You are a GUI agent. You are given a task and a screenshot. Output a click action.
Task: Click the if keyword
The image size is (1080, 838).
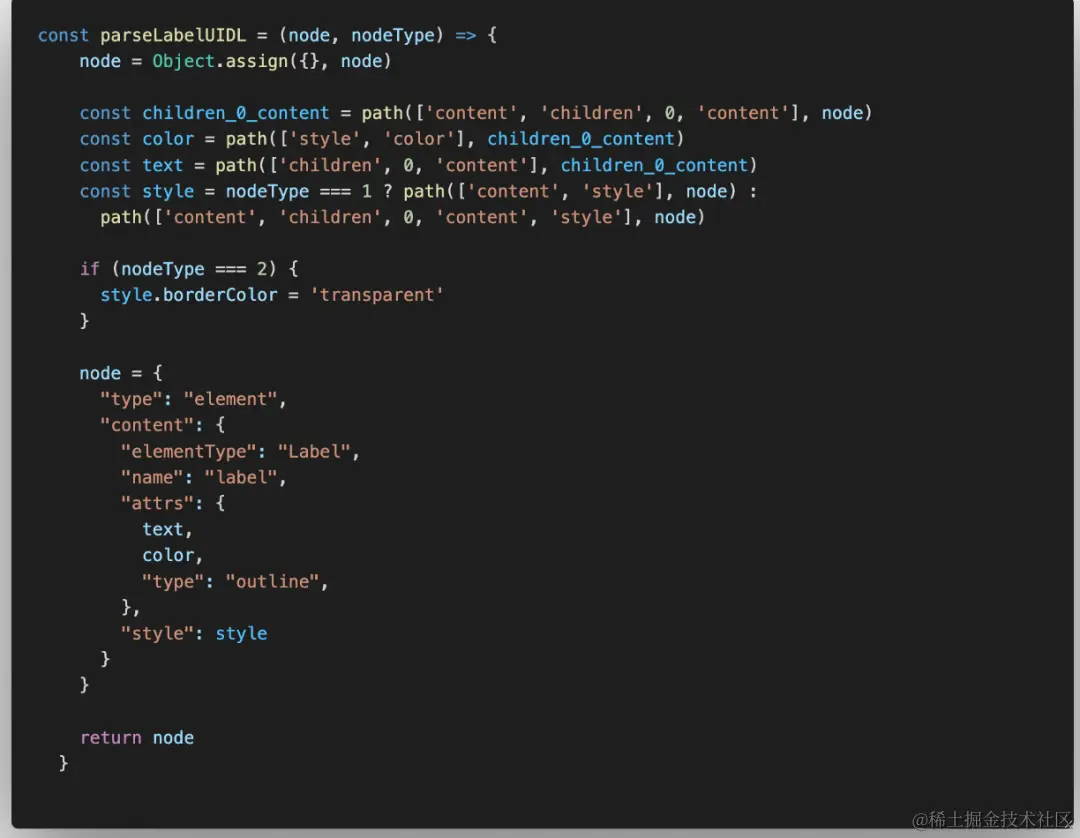(90, 269)
